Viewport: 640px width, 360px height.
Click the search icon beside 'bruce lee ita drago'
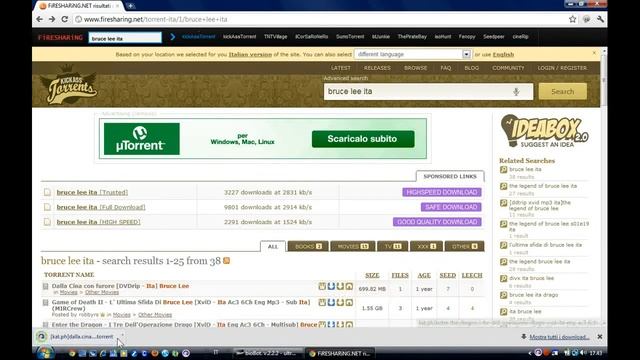coord(503,295)
